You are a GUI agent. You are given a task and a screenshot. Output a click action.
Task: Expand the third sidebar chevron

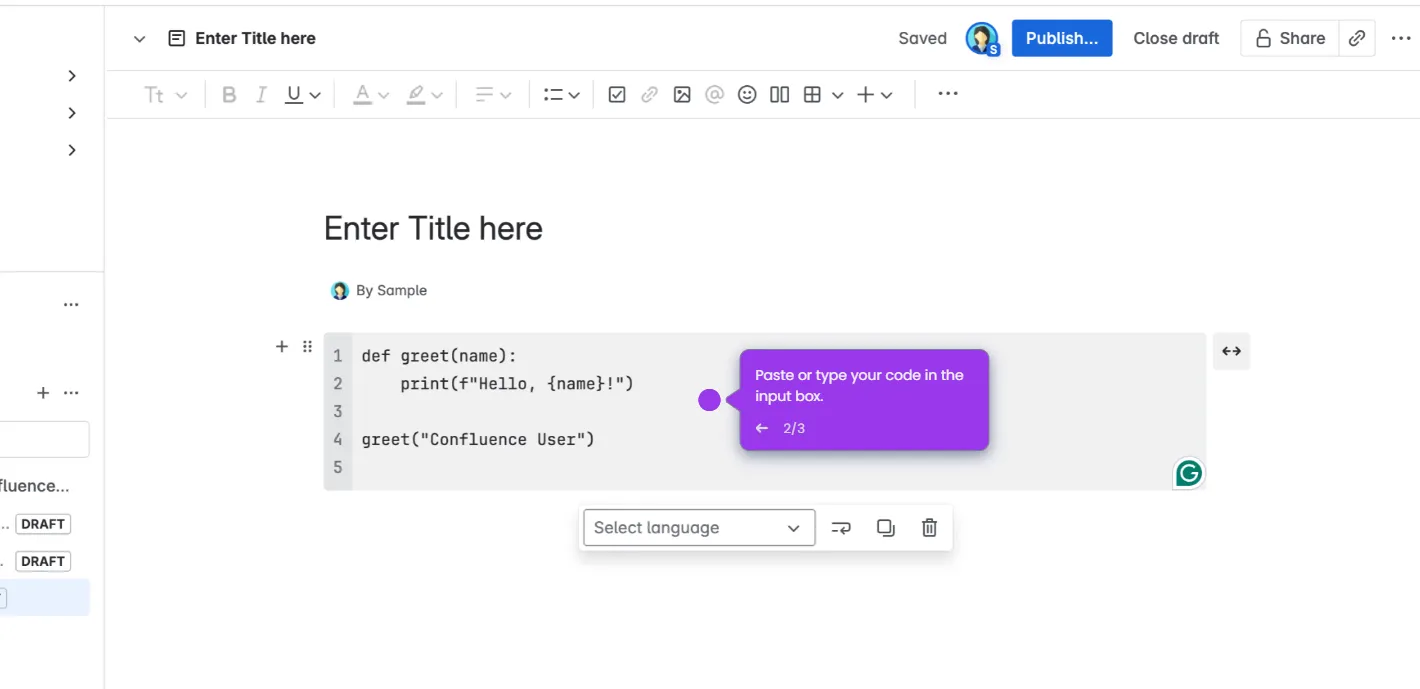pyautogui.click(x=72, y=150)
